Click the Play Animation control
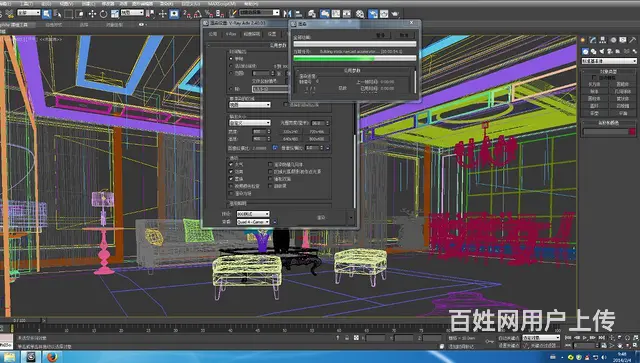 586,338
